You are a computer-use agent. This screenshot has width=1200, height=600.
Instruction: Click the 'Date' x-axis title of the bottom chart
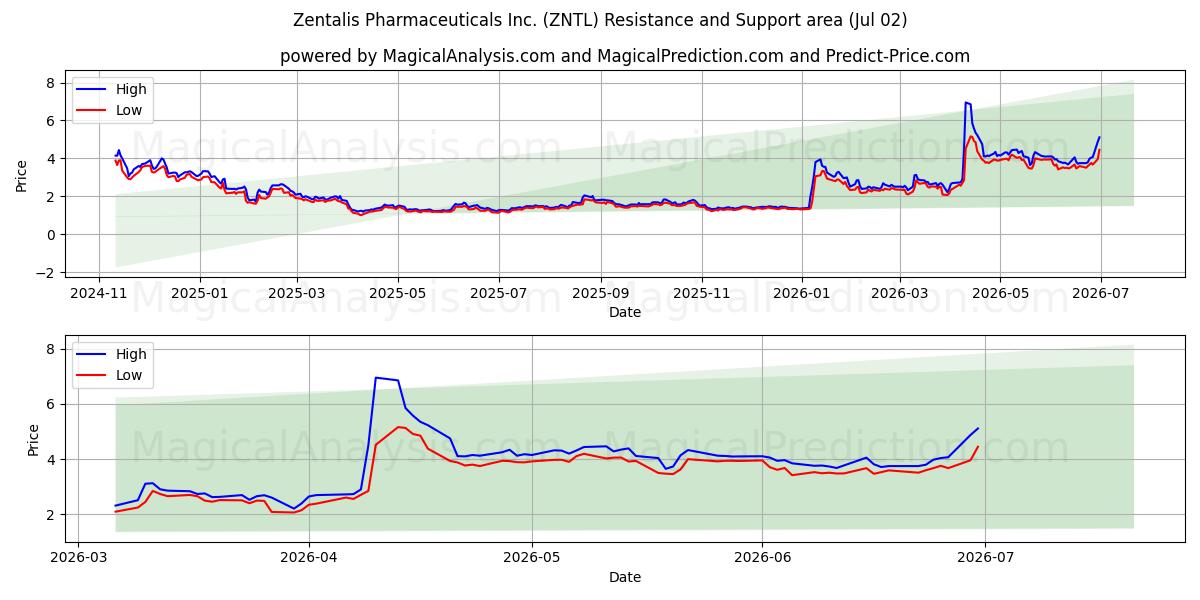pos(625,577)
